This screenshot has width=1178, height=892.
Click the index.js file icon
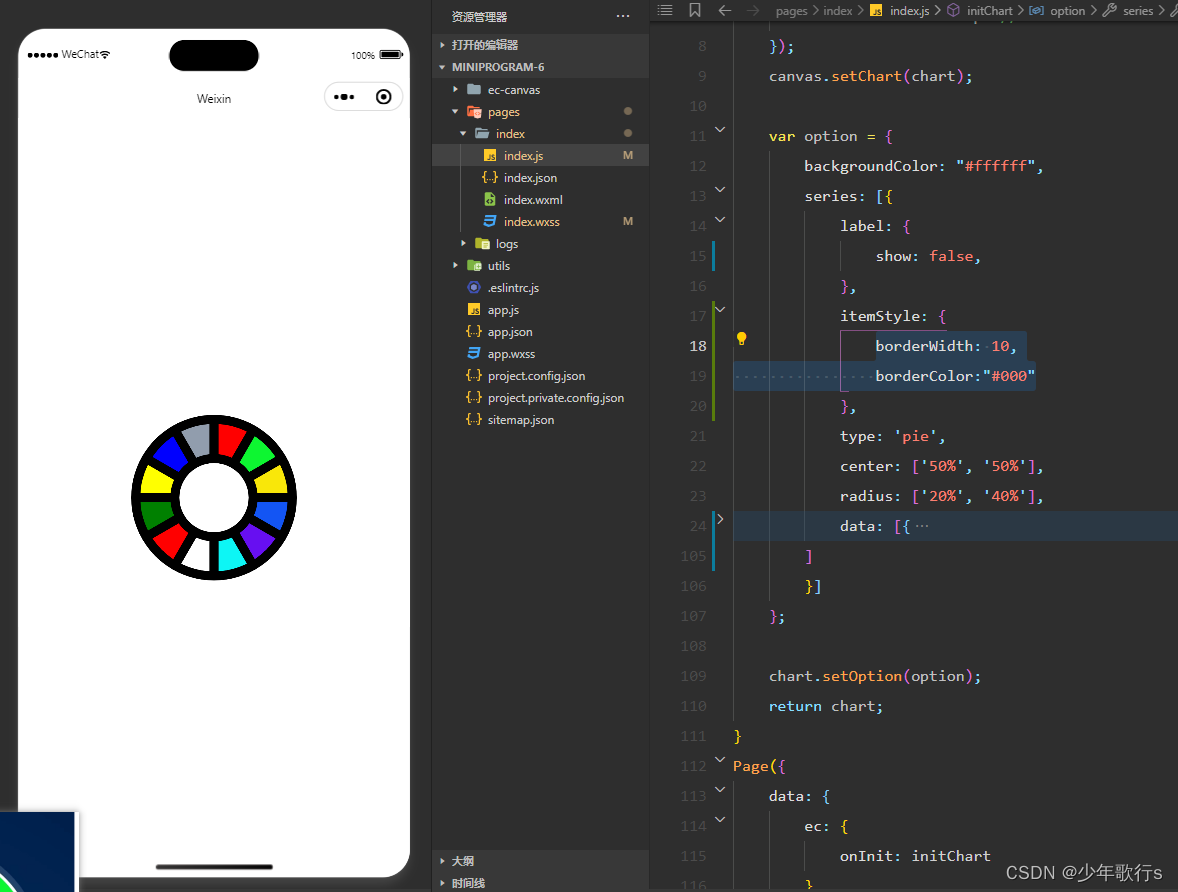click(490, 156)
